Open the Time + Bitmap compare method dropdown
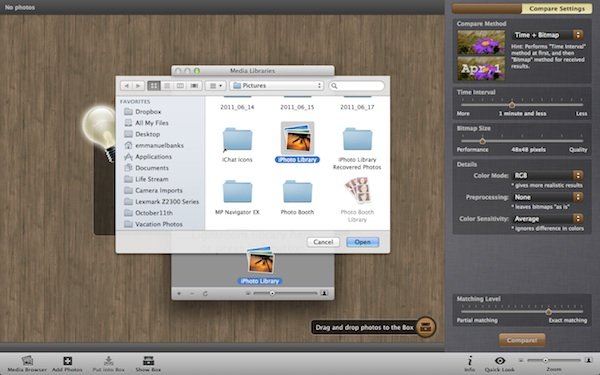This screenshot has height=375, width=600. click(x=548, y=35)
